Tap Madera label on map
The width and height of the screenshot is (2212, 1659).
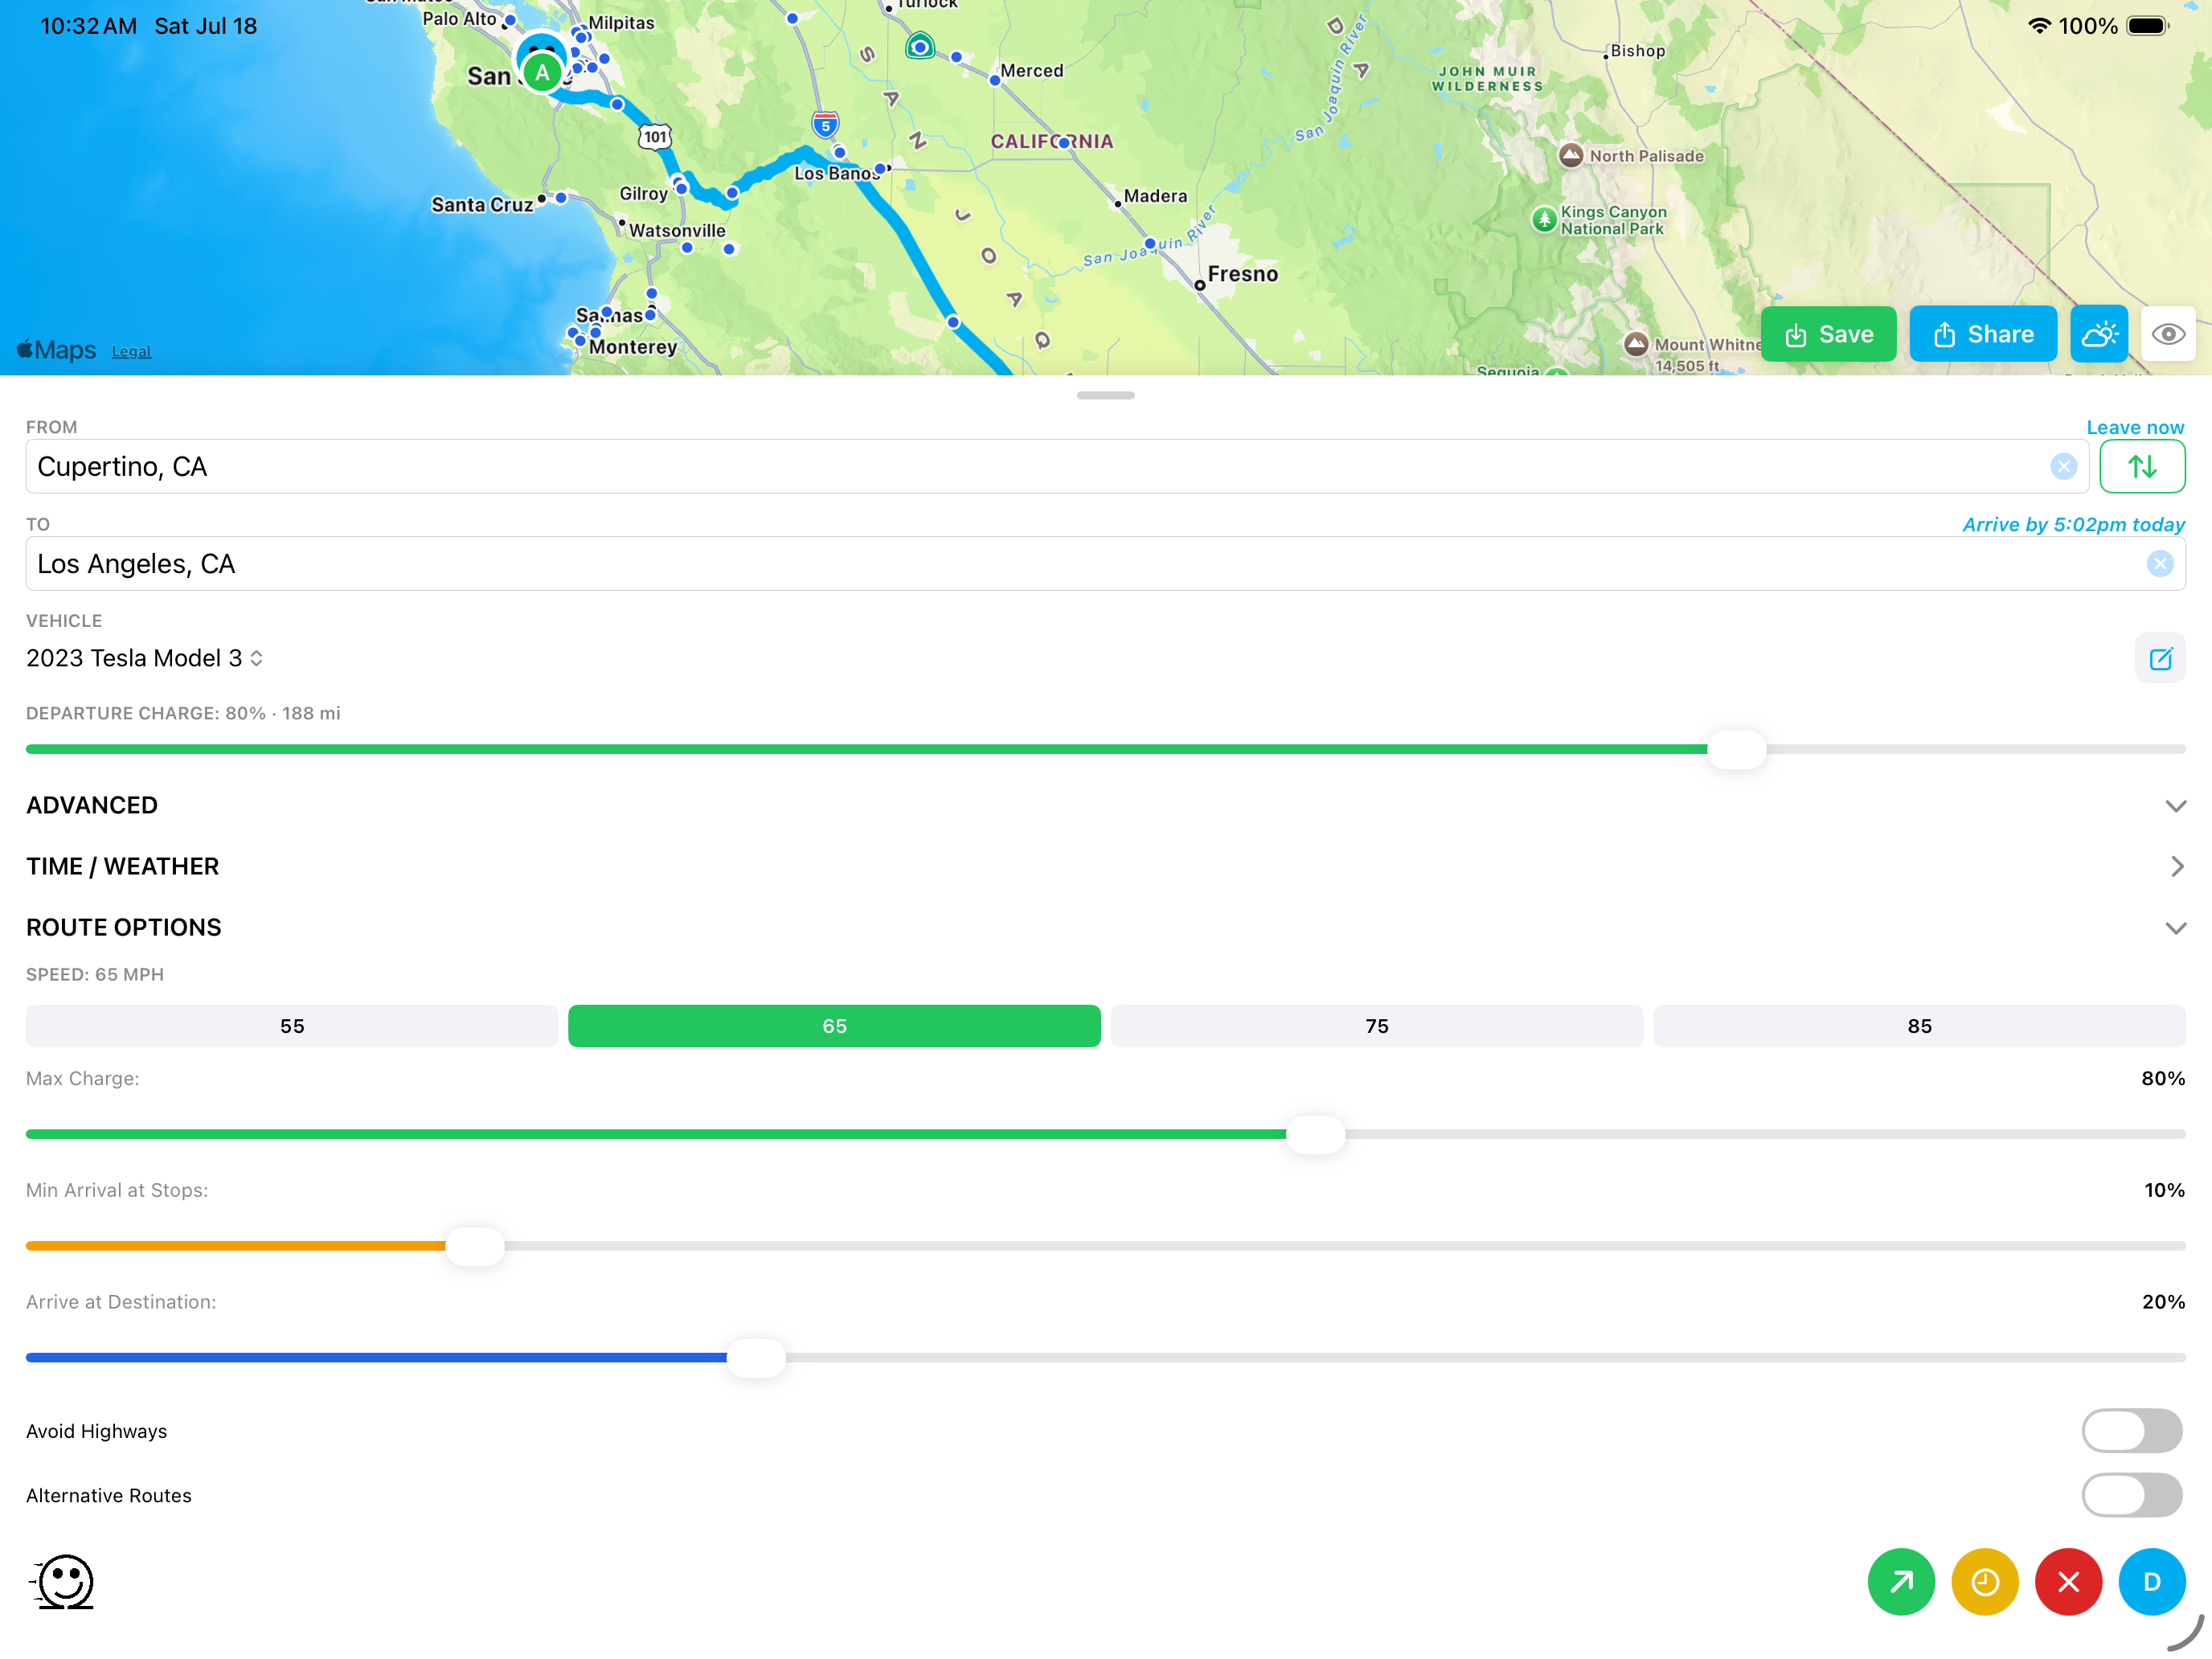(1155, 196)
